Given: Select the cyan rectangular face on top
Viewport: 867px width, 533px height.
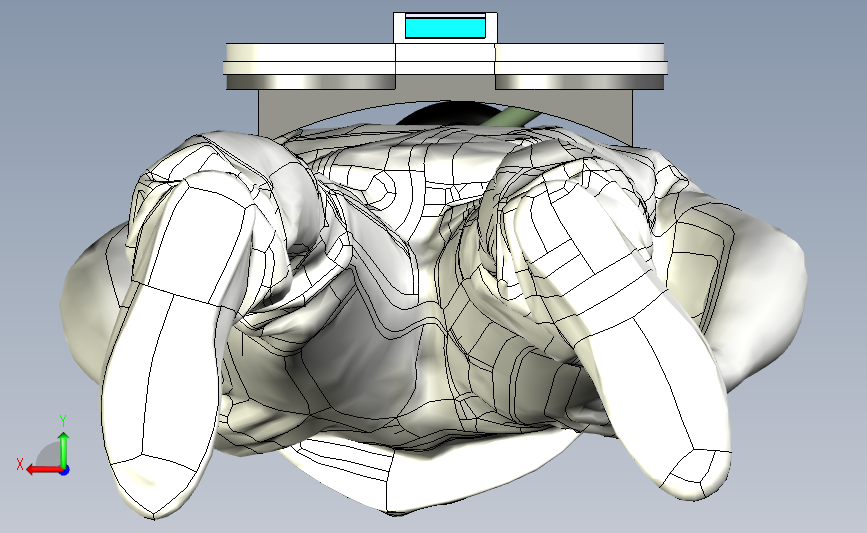Looking at the screenshot, I should pyautogui.click(x=445, y=27).
